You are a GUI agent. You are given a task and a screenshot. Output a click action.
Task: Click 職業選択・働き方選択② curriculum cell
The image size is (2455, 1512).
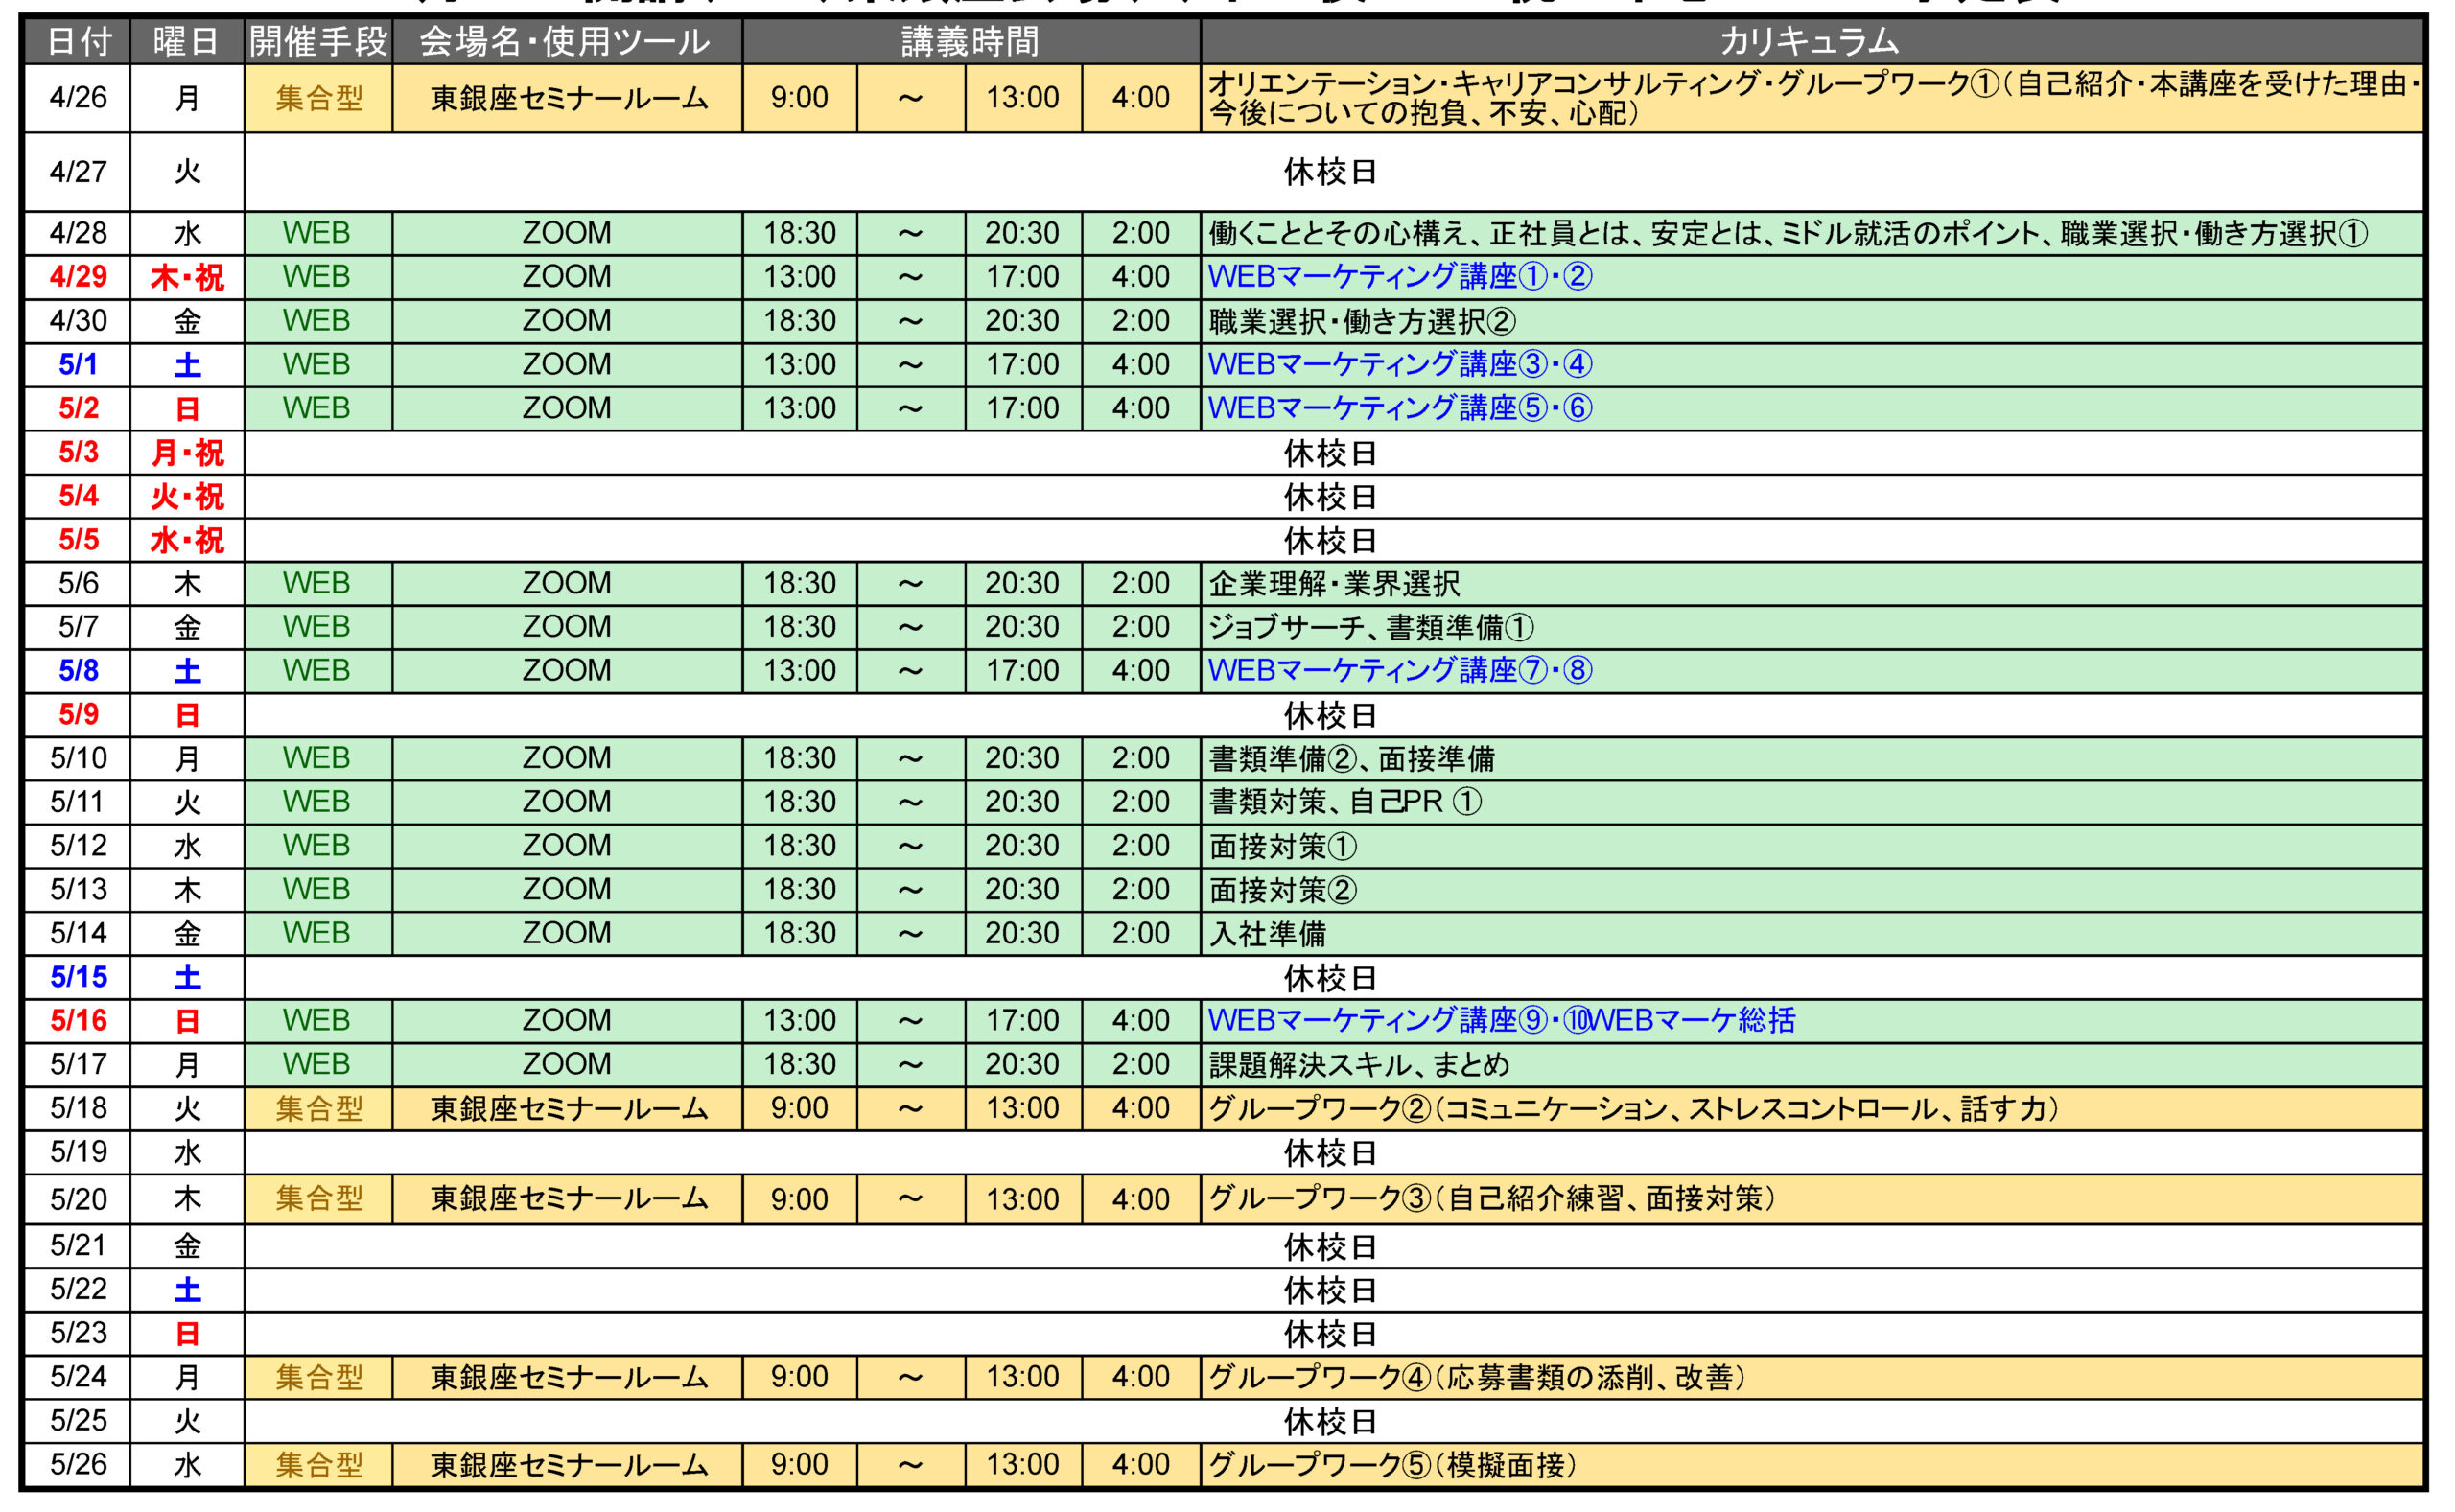click(x=1811, y=321)
